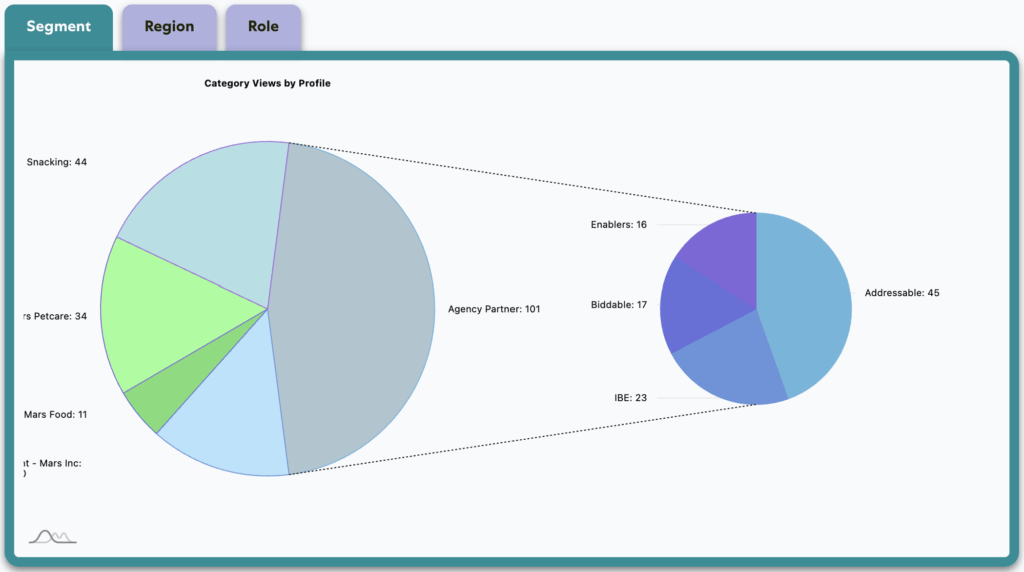Click the 'Mars Food: 11' label
Screen dimensions: 1024x572
coord(55,414)
